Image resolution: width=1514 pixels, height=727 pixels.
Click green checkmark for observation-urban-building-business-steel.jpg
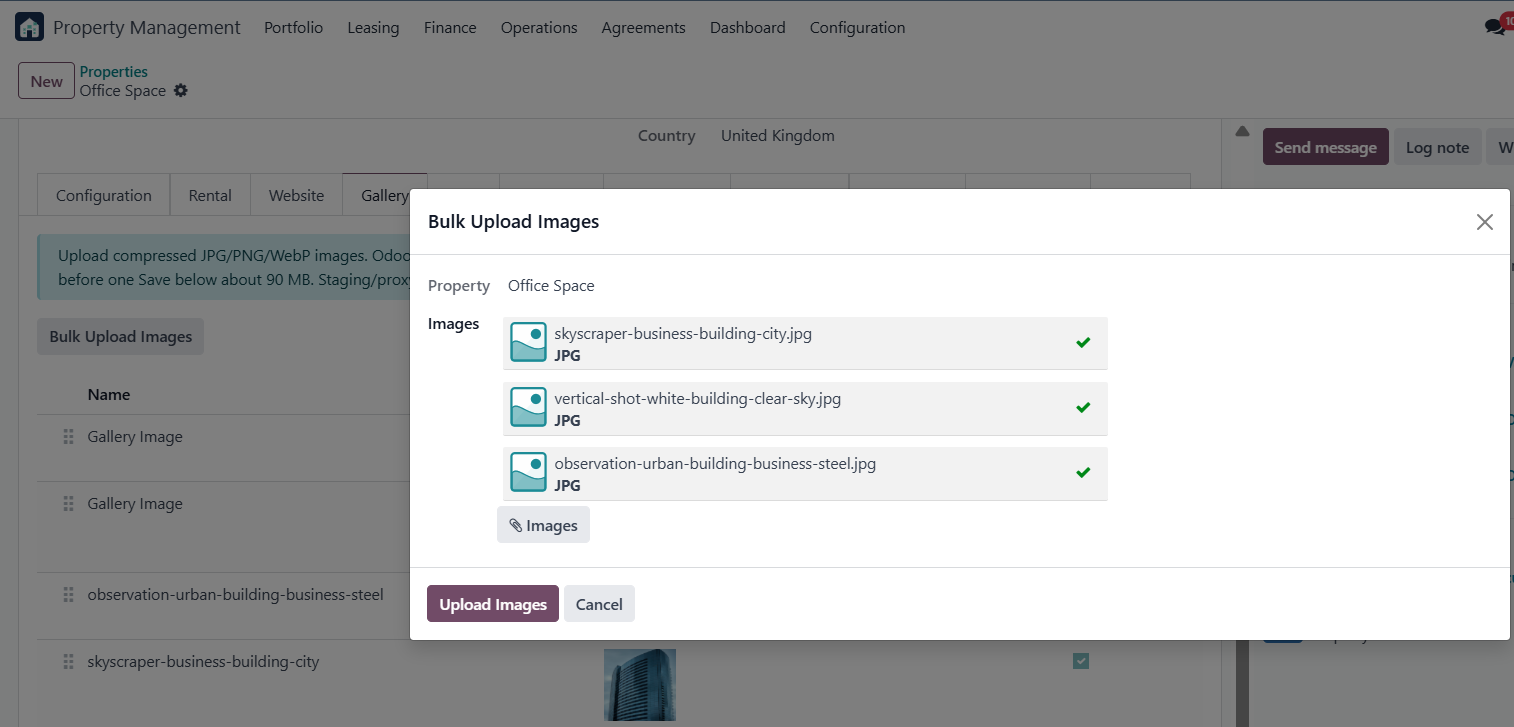pos(1083,473)
